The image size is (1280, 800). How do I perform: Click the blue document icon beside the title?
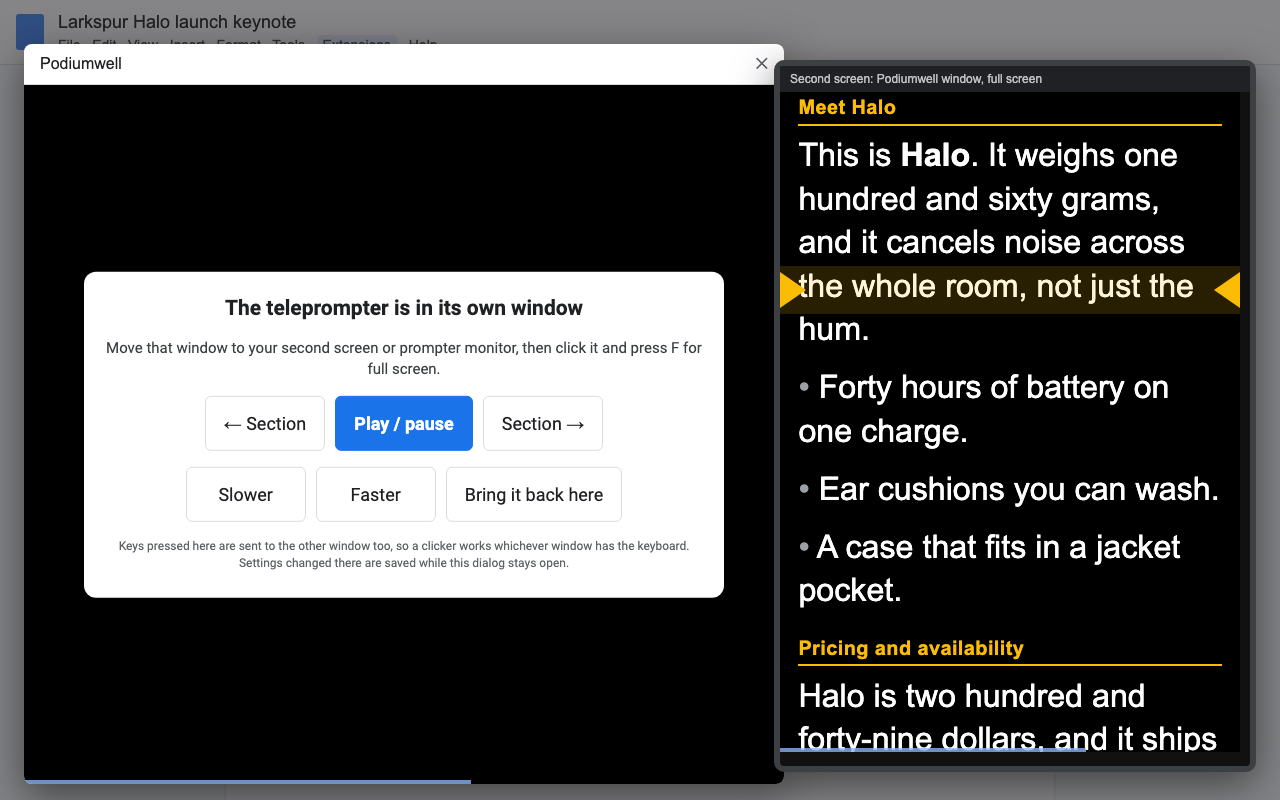click(30, 32)
